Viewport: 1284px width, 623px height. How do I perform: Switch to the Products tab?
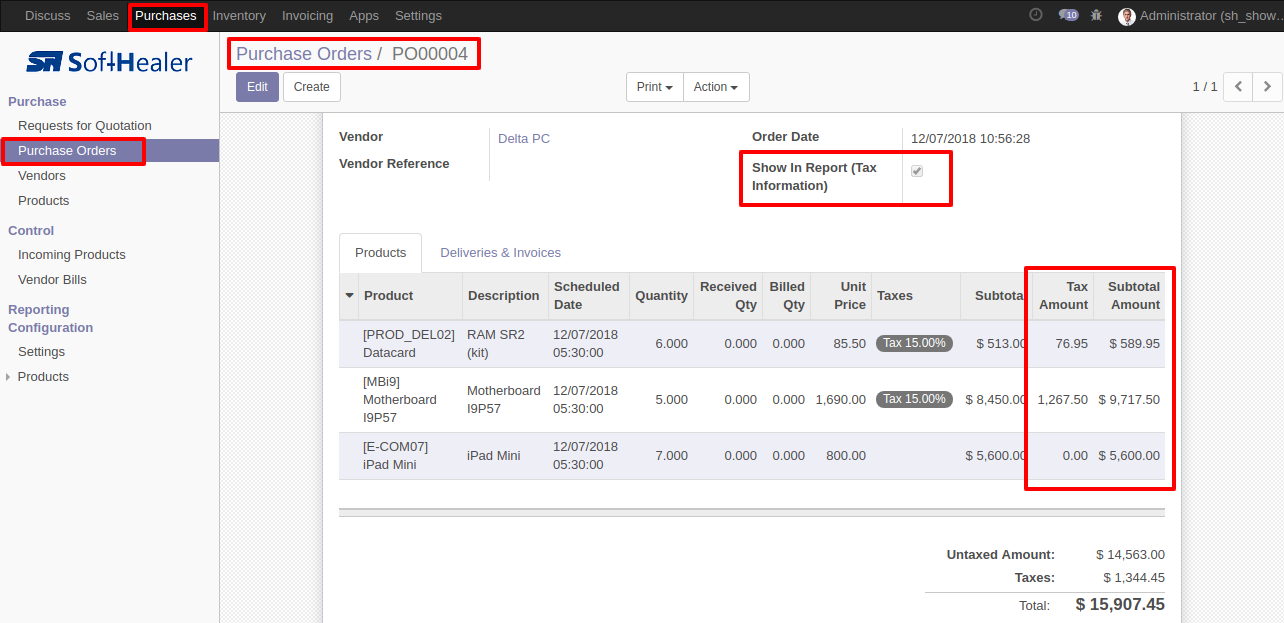381,253
